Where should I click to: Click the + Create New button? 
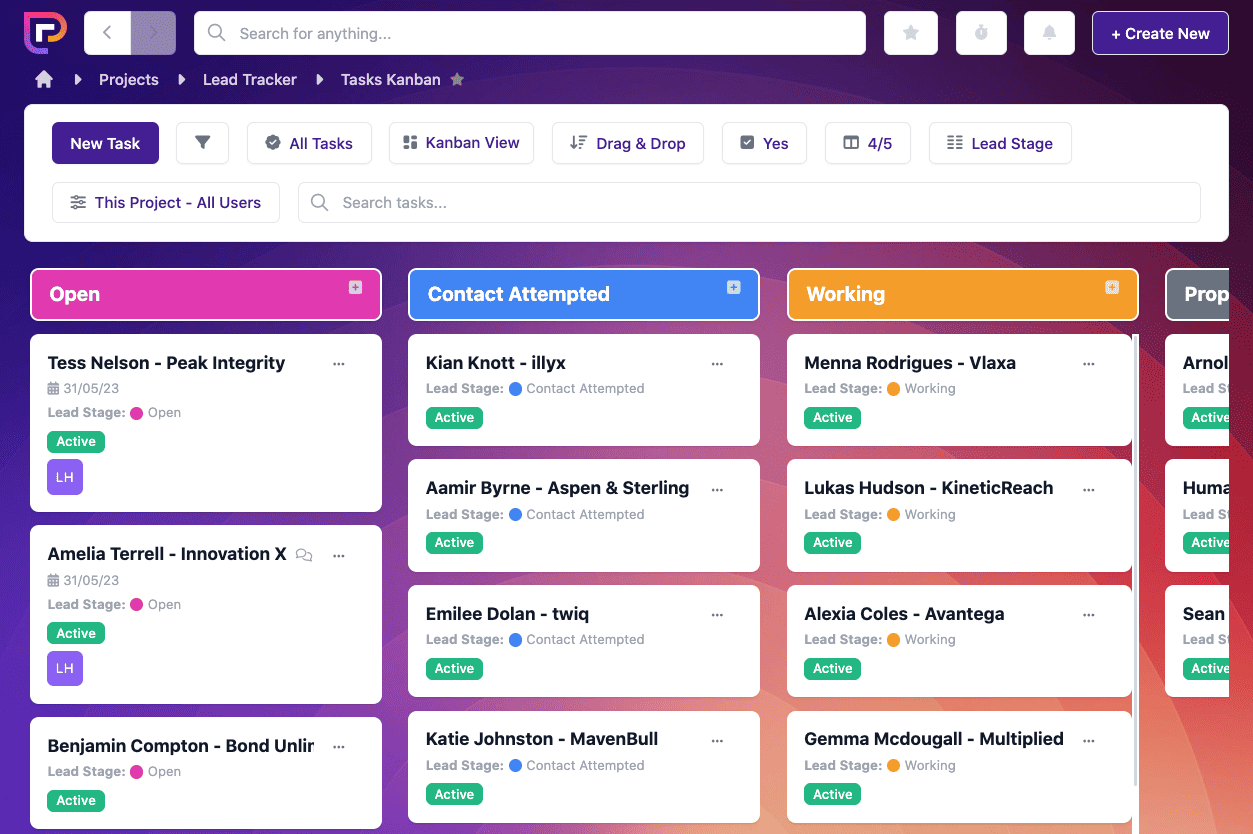[1160, 33]
